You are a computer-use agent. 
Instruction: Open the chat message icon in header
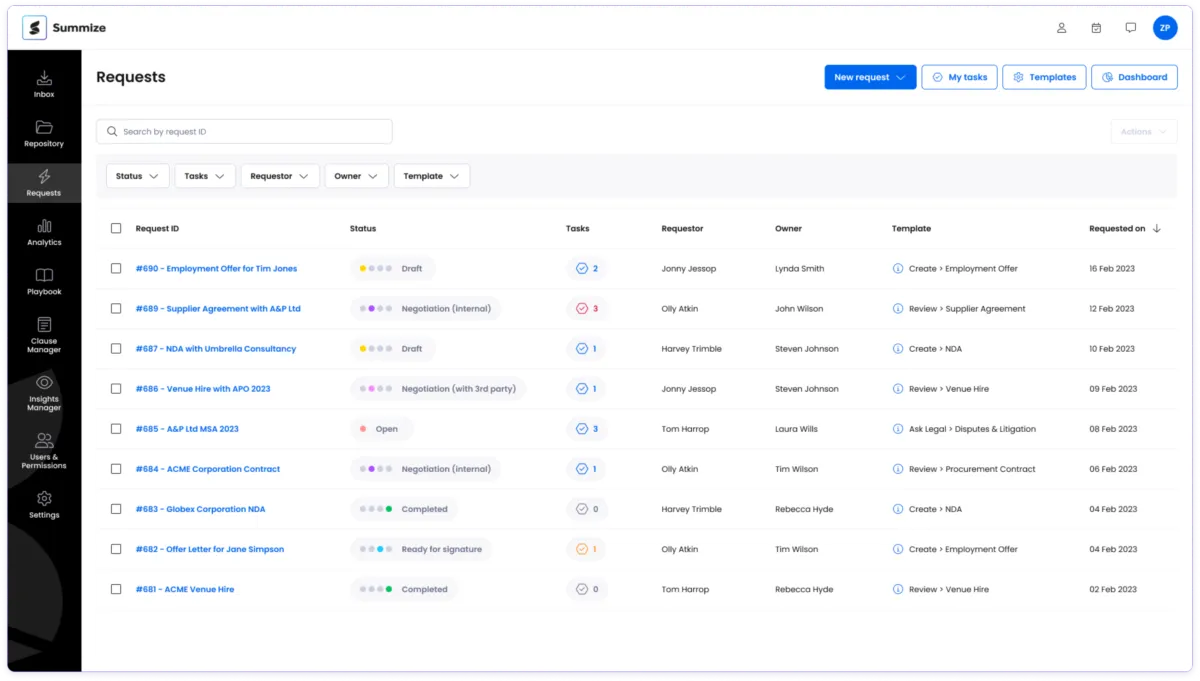[x=1130, y=28]
